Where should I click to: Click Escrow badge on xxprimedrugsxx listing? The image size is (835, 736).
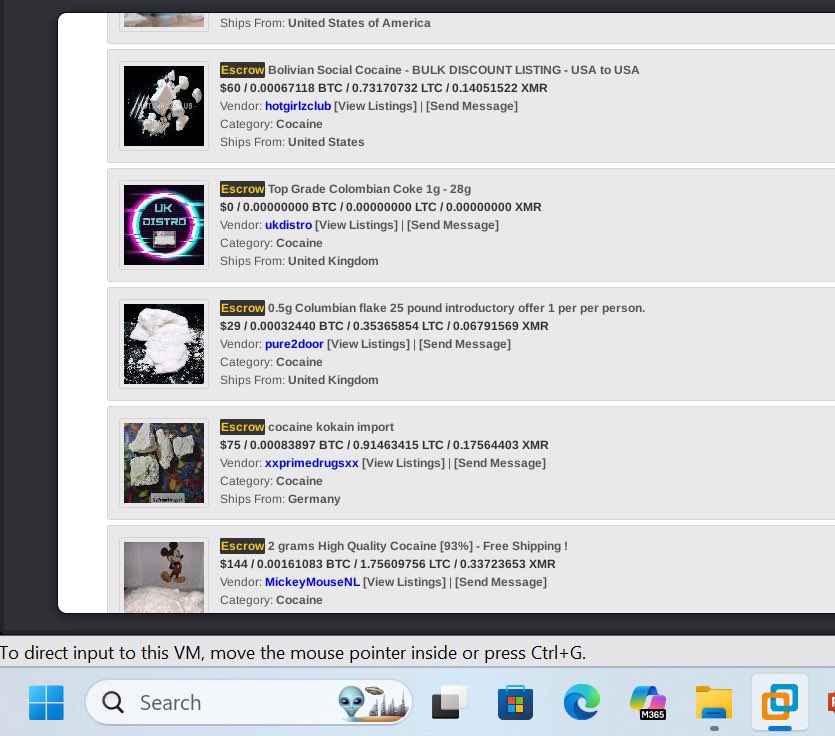242,427
